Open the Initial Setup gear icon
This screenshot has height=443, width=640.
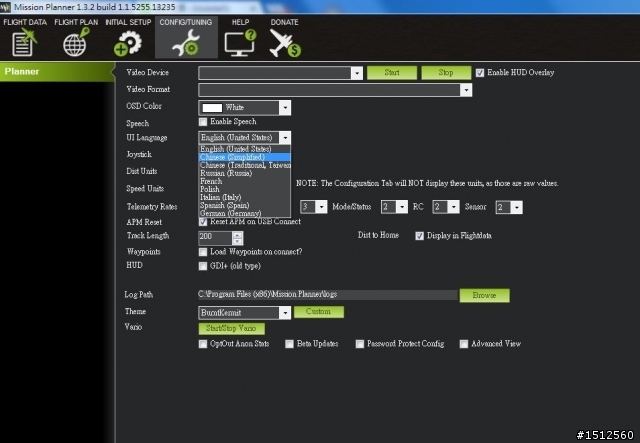pyautogui.click(x=128, y=42)
